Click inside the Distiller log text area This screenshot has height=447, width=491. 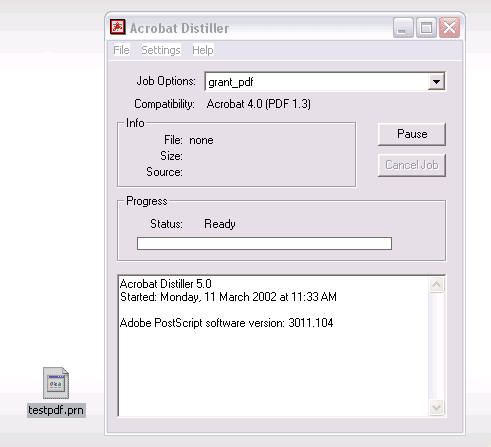pyautogui.click(x=273, y=346)
